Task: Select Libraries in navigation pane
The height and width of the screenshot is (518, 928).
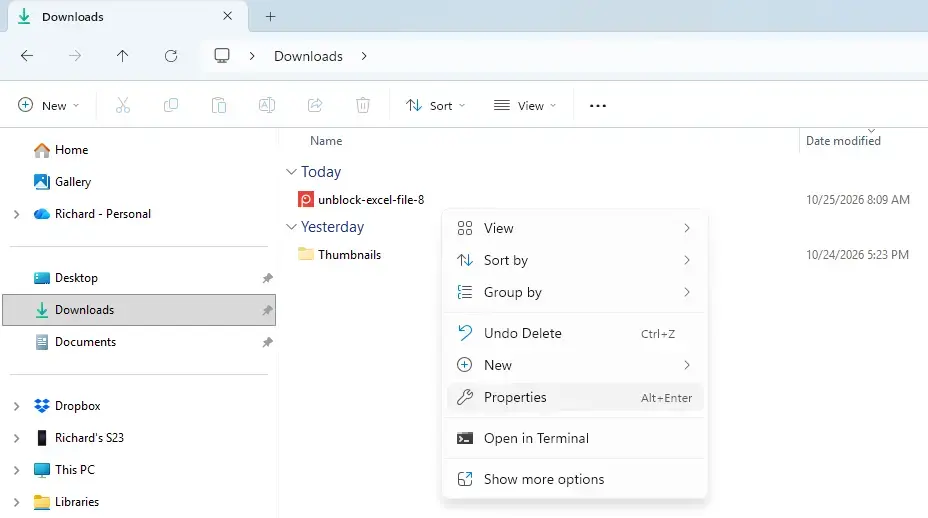Action: 66,501
